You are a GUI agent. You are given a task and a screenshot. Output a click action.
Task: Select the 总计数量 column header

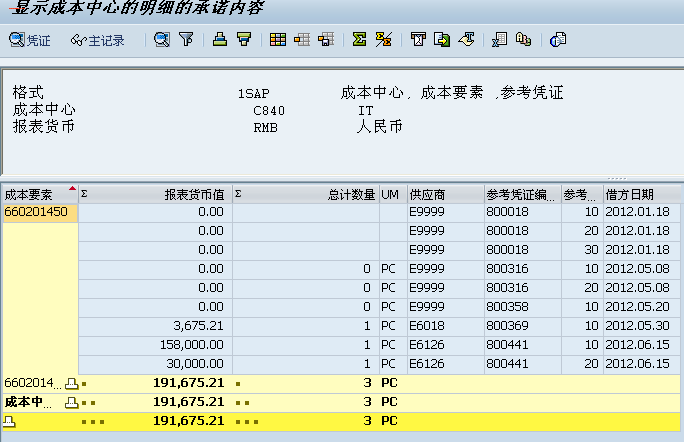point(306,194)
